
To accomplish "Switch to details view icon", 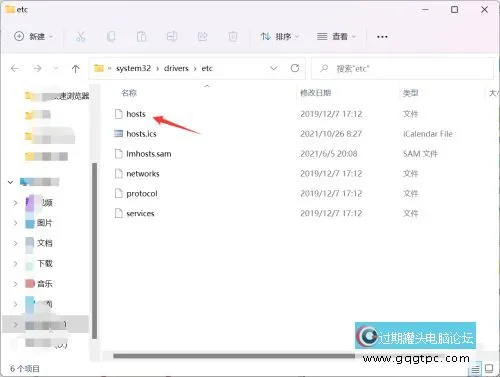I will pos(475,369).
